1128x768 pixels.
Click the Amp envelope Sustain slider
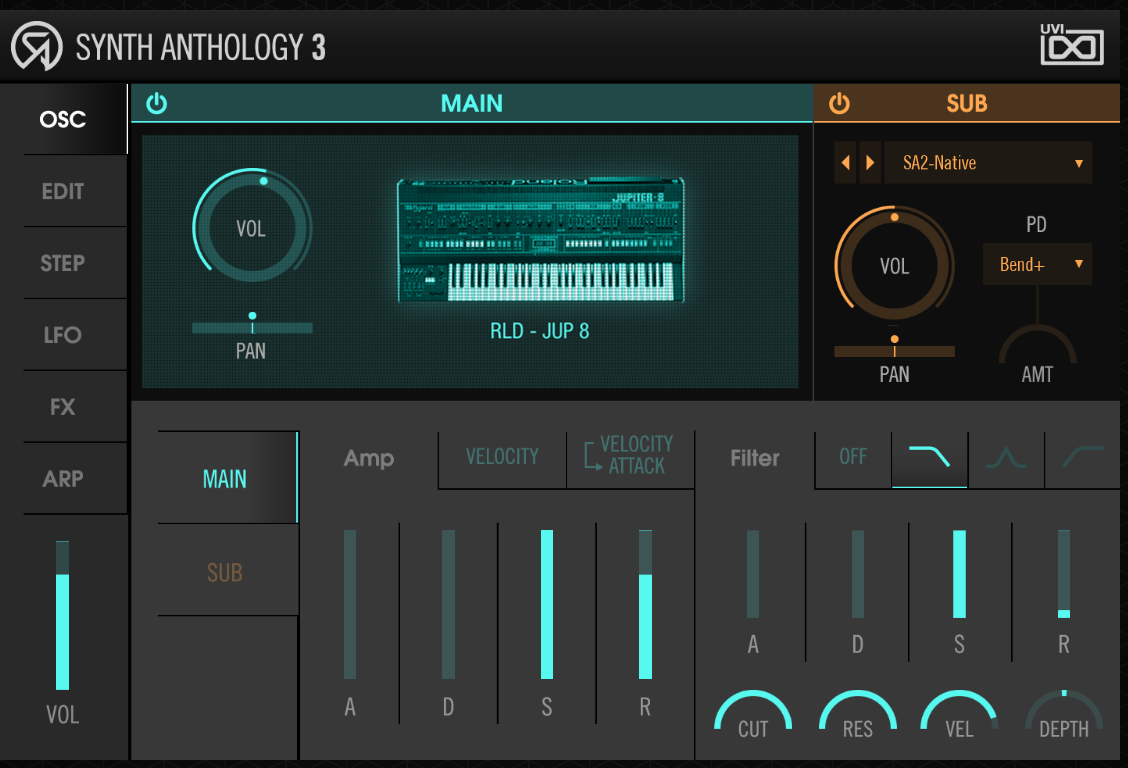[547, 605]
